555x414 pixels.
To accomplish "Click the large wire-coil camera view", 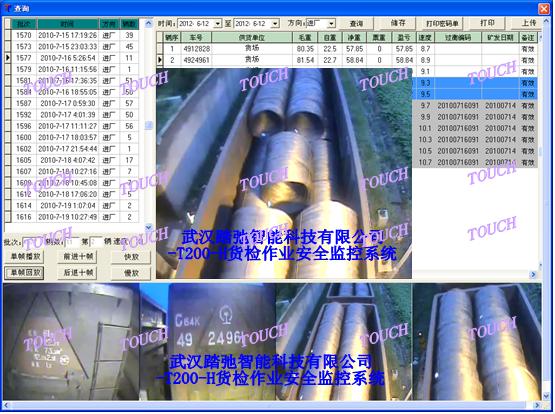I will click(x=284, y=173).
